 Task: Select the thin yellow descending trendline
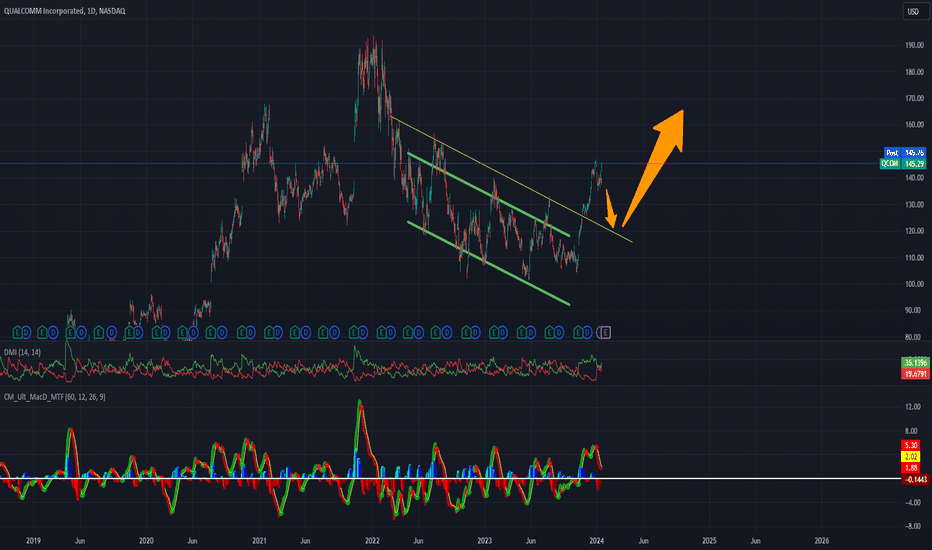(511, 179)
